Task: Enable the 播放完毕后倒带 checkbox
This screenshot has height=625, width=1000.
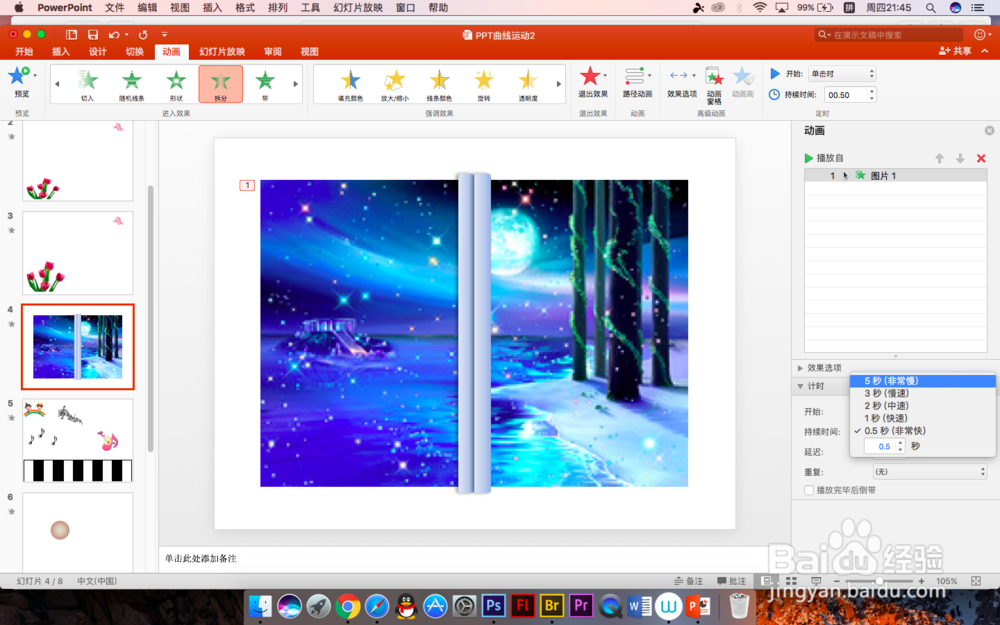Action: click(809, 490)
